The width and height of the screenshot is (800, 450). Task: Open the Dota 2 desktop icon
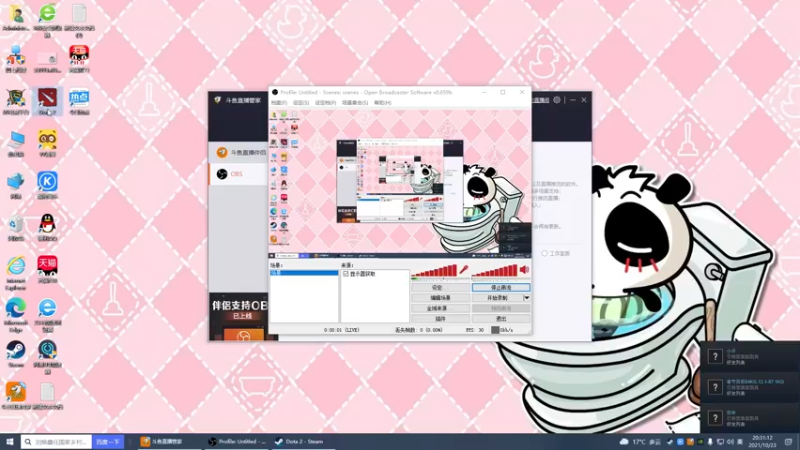click(x=47, y=101)
